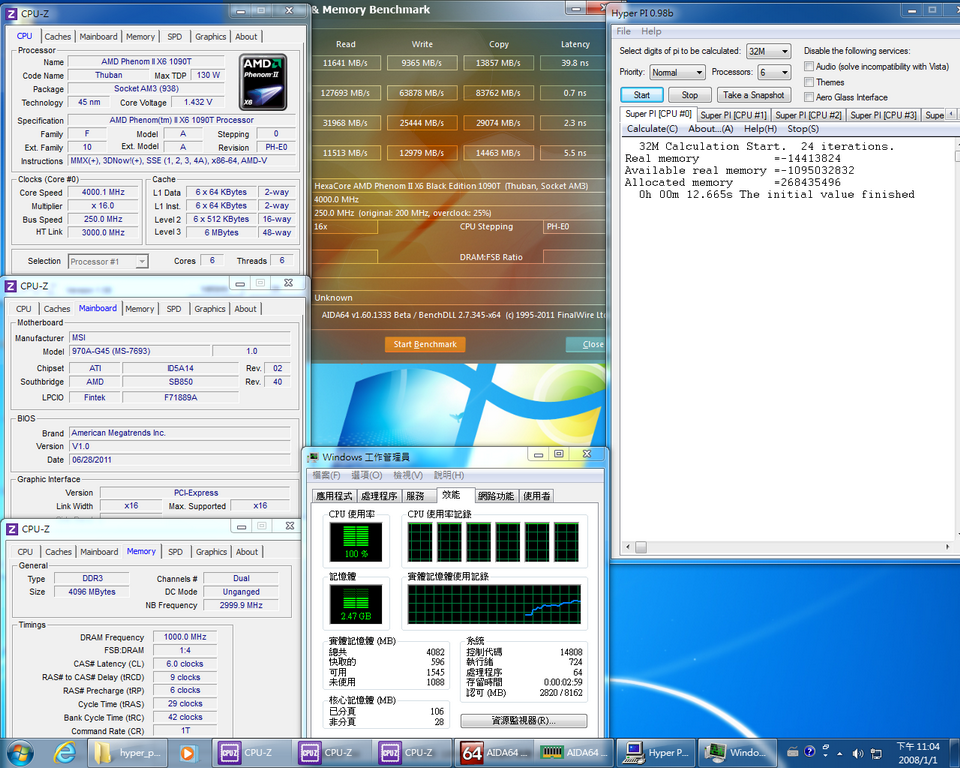Open the Applications (應用程式) tab in Task Manager

click(334, 496)
